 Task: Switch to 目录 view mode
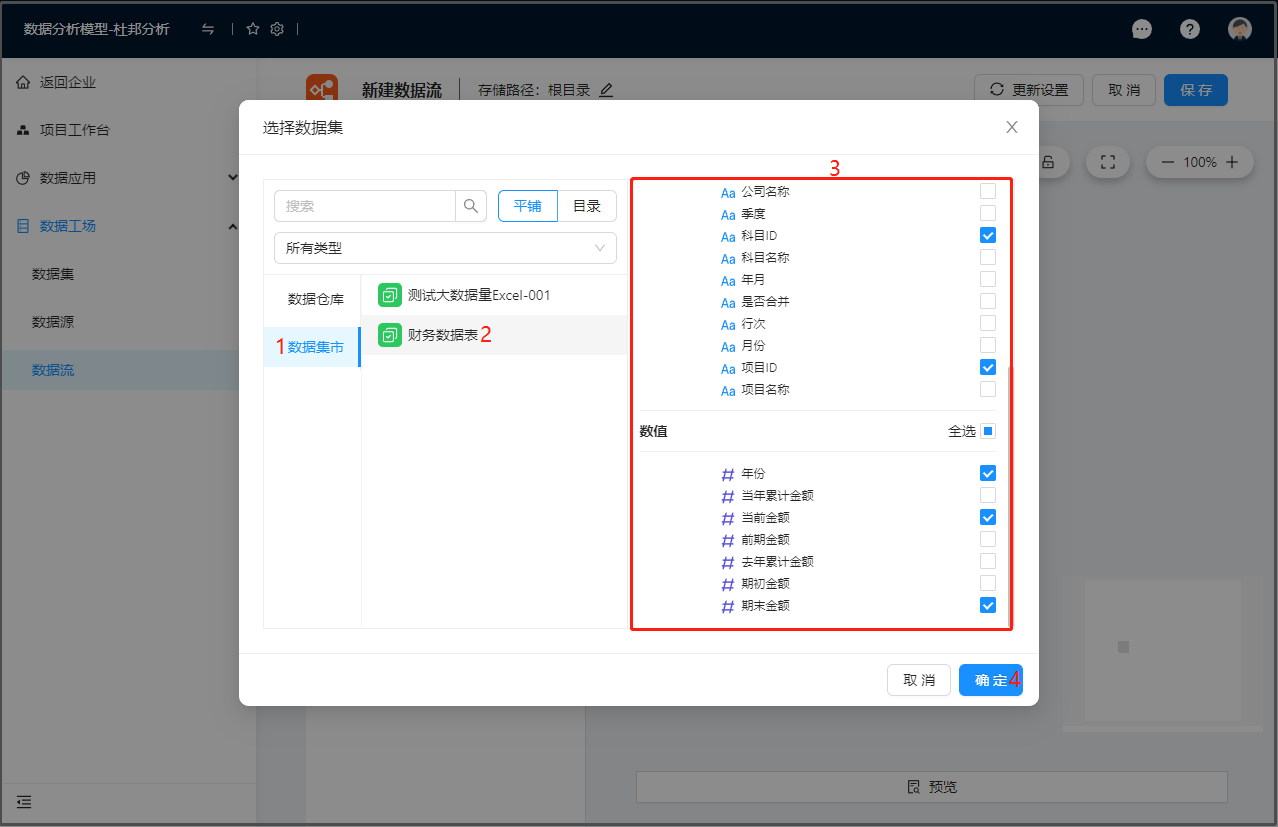[x=586, y=206]
